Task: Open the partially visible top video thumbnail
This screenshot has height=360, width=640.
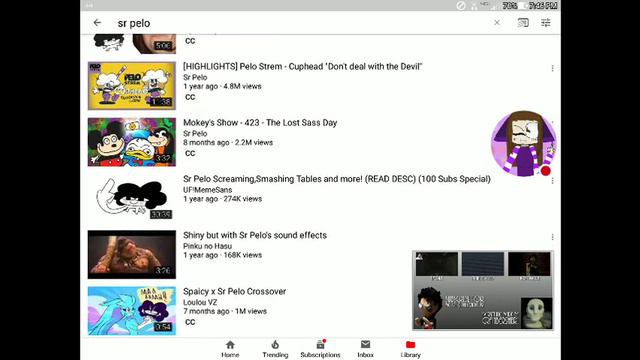Action: point(132,44)
